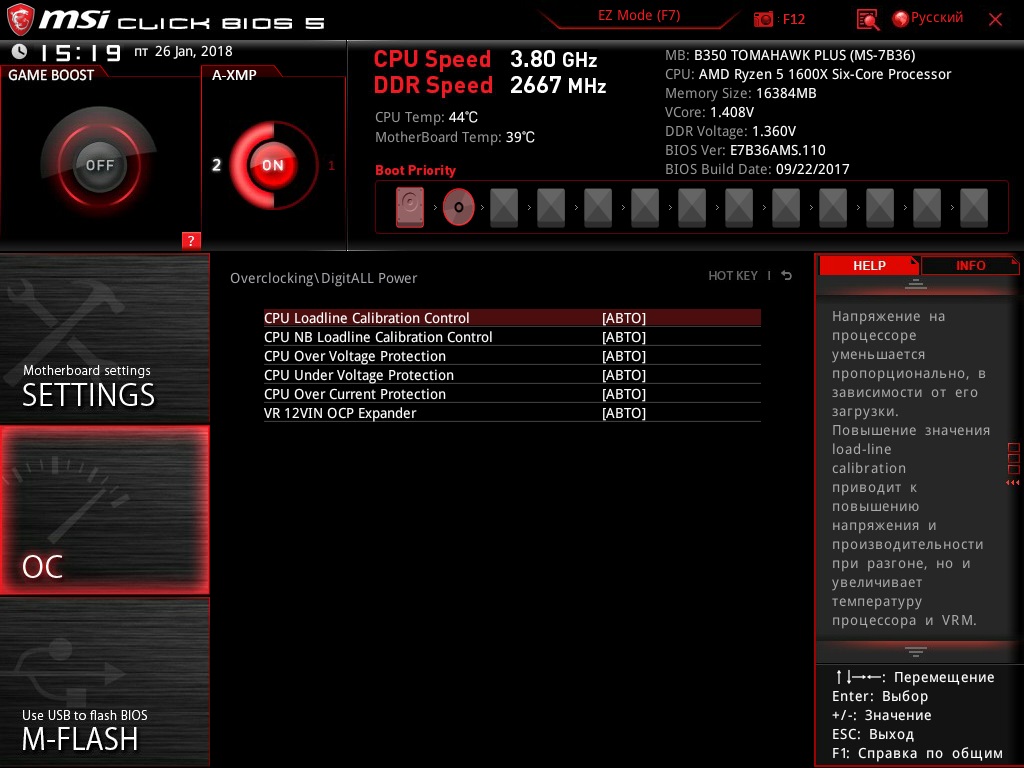1024x768 pixels.
Task: Open the INFO tab
Action: tap(970, 266)
